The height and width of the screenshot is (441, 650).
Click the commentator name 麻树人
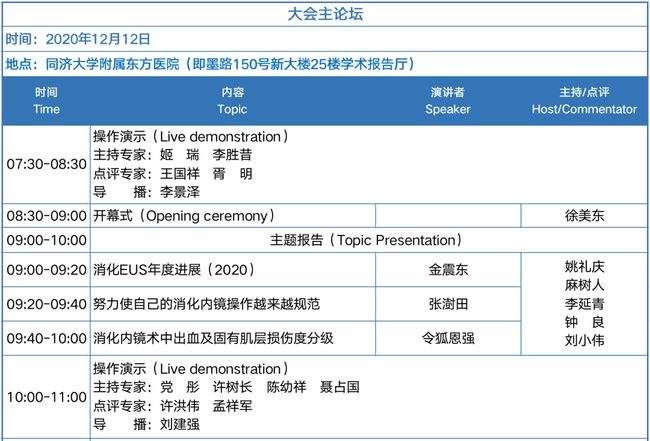pos(584,285)
